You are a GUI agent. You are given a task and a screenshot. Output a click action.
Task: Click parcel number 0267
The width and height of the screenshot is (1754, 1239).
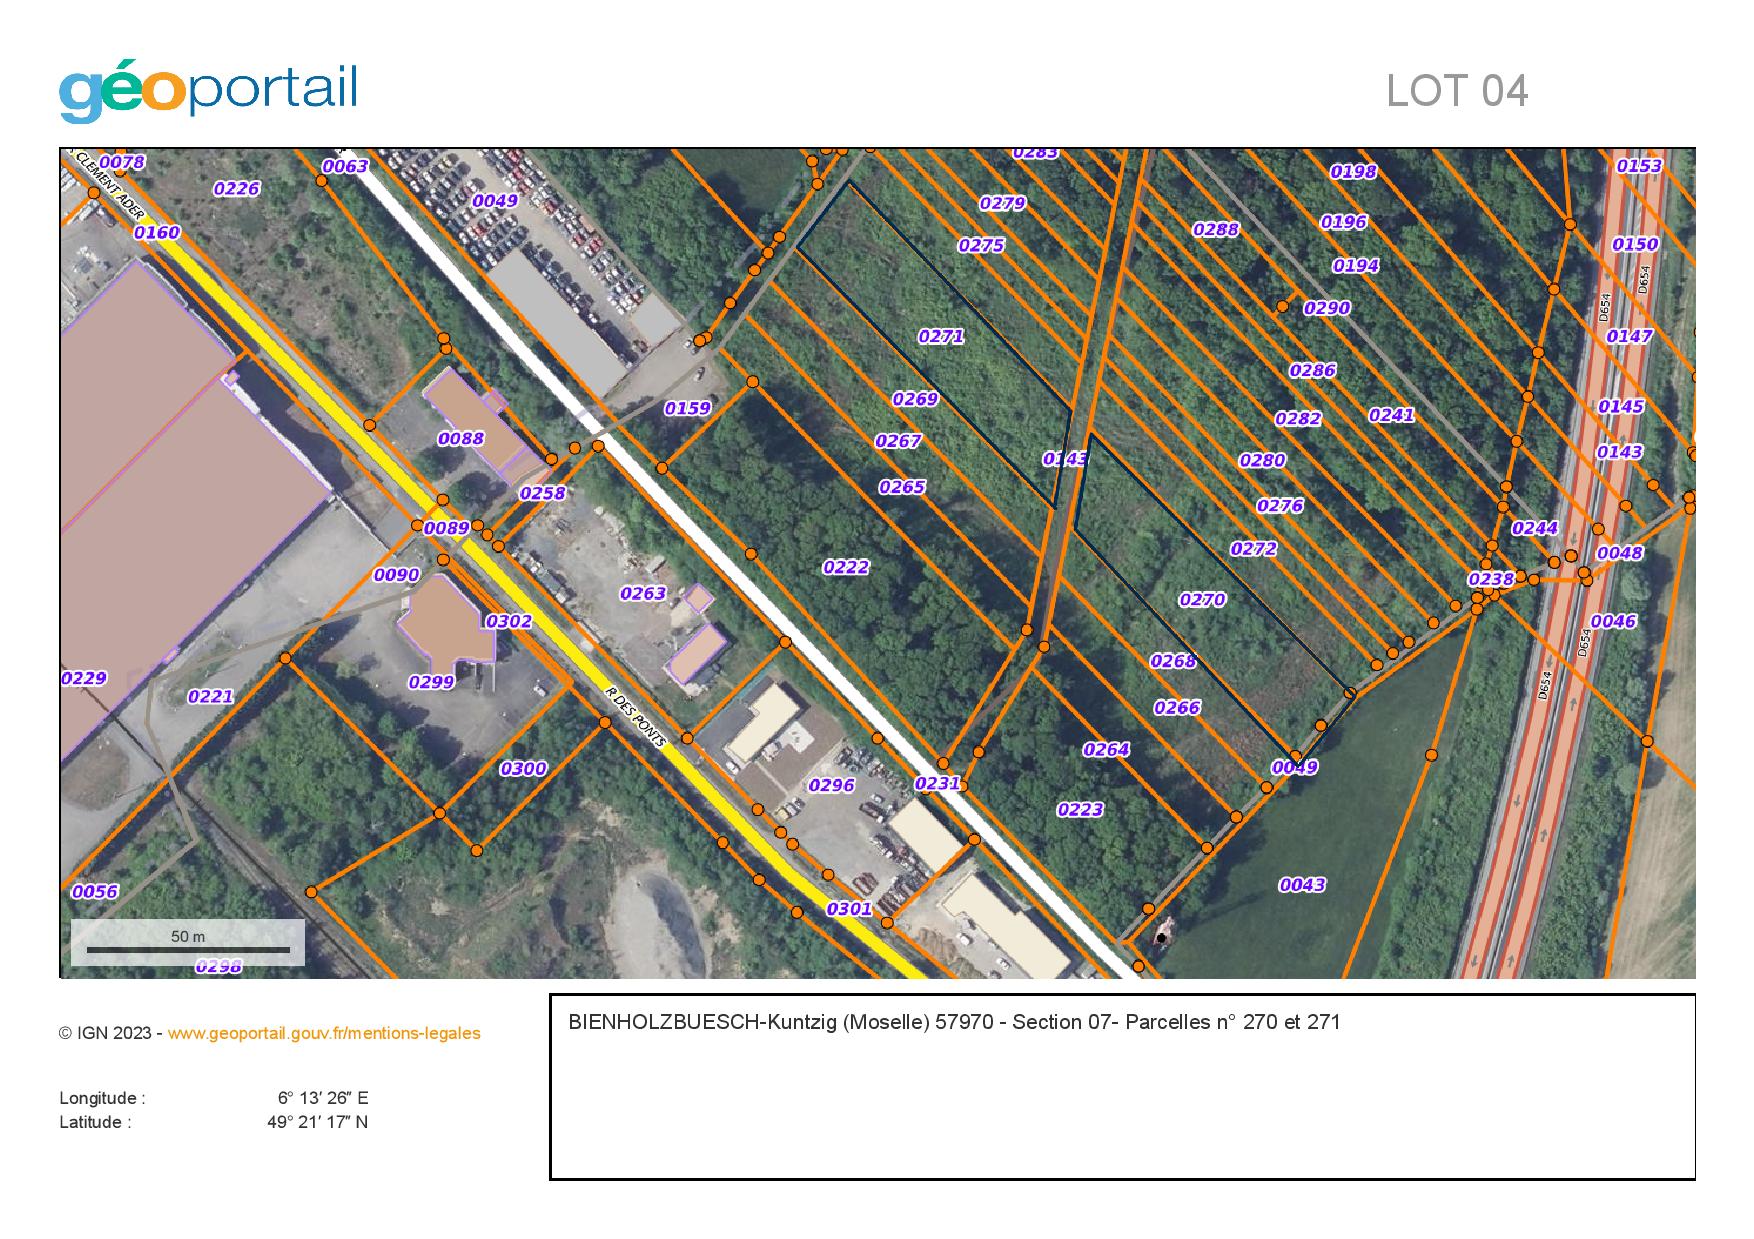point(898,441)
